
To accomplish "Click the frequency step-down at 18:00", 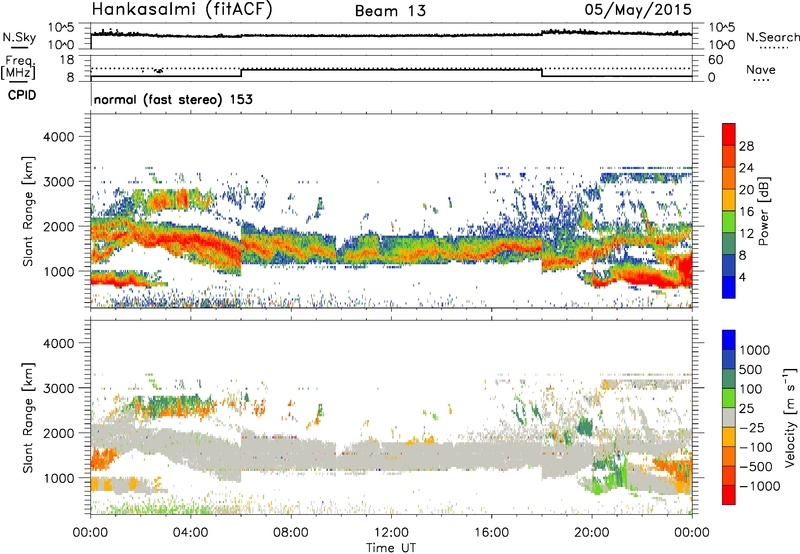I will point(542,72).
